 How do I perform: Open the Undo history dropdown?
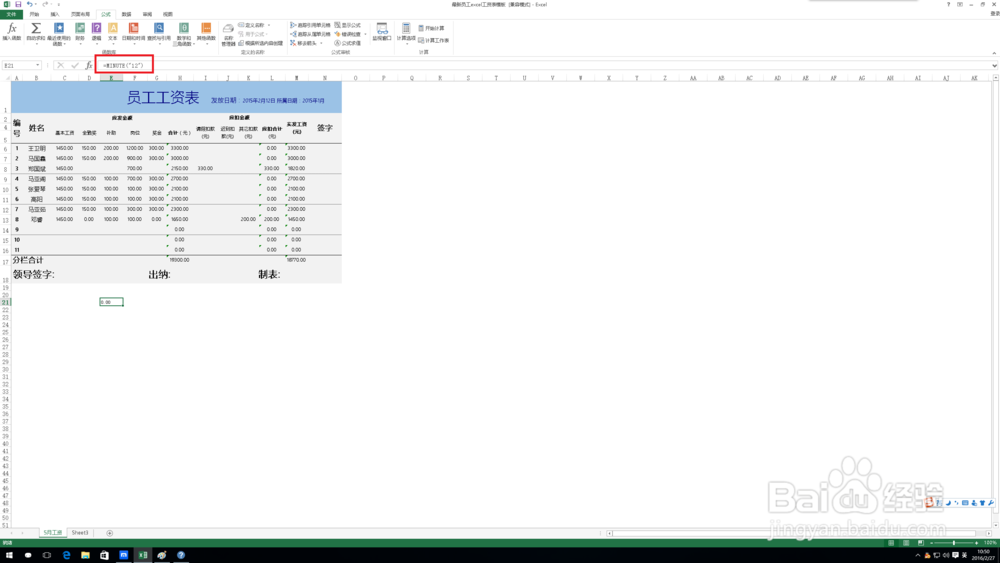coord(36,4)
